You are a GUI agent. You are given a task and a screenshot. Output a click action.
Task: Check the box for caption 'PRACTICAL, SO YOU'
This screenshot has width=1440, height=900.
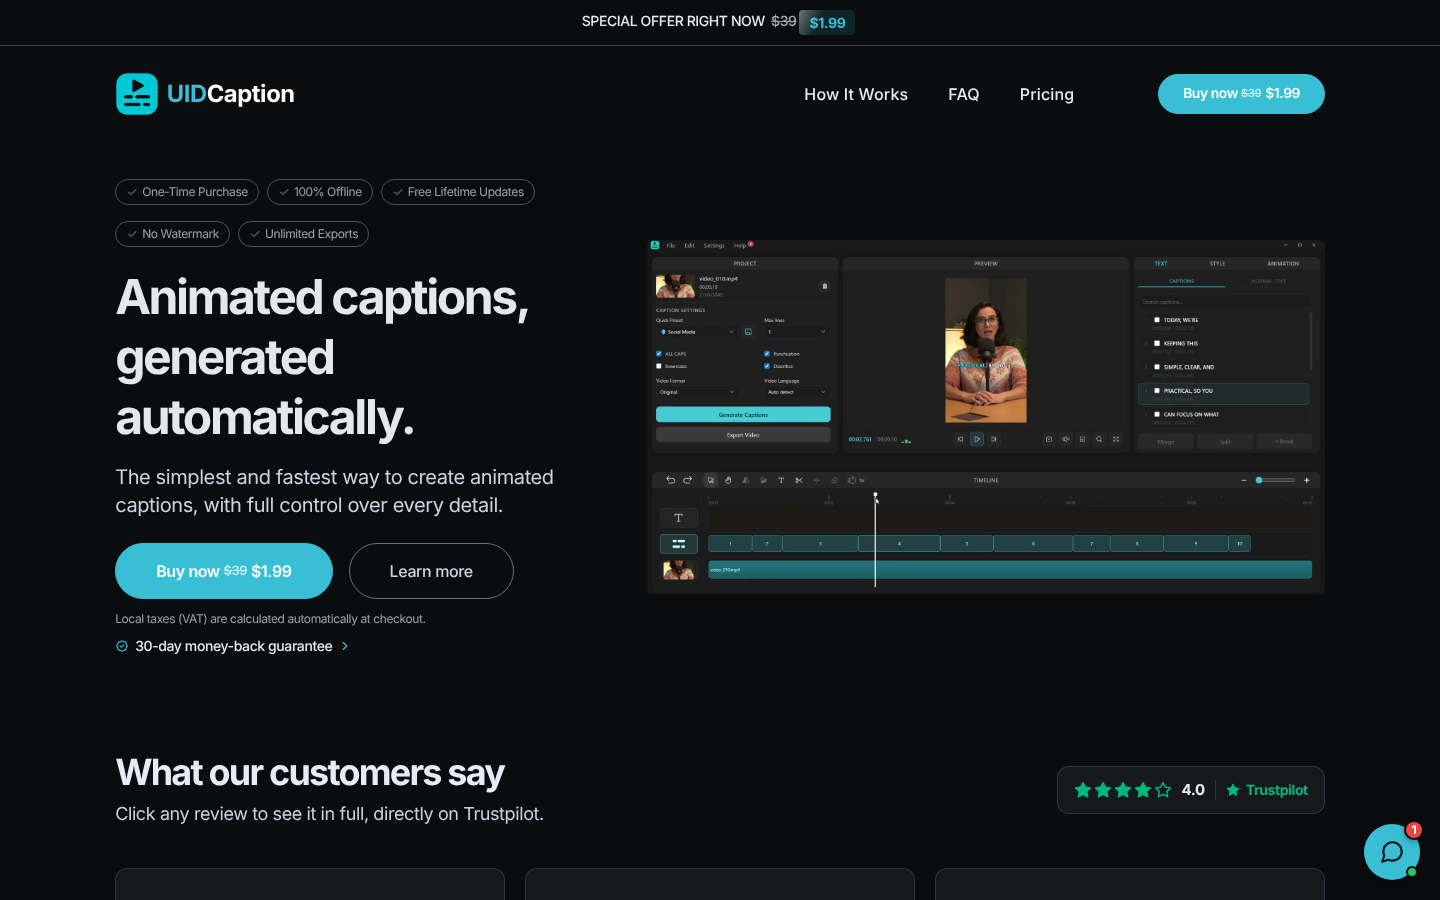1157,391
